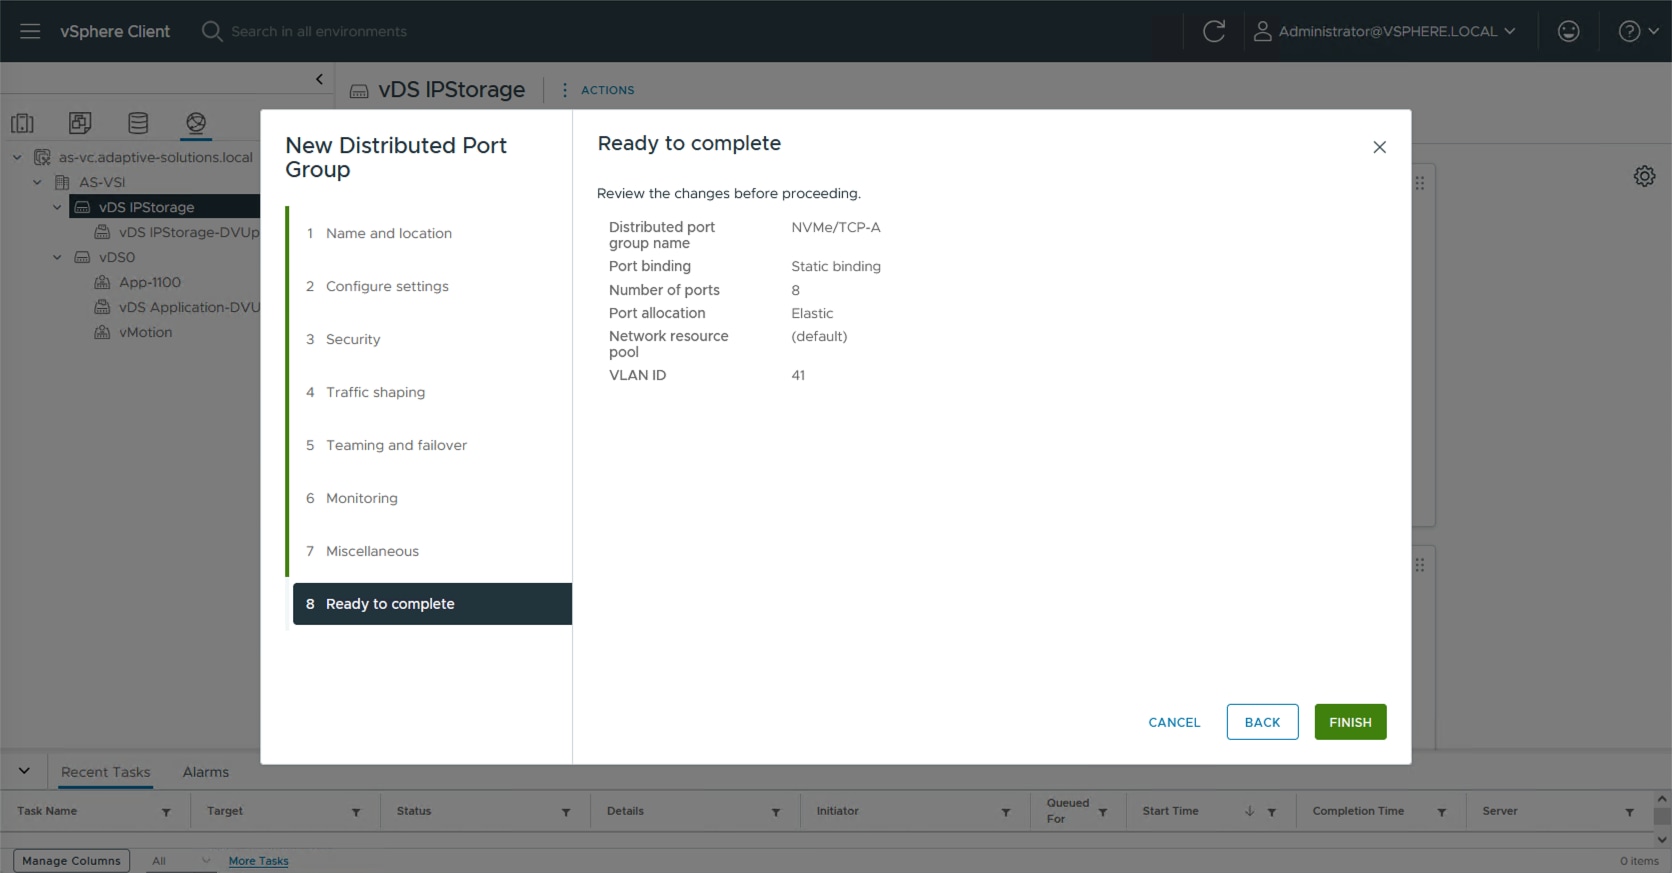Click the App-1100 port group icon
Screen dimensions: 1672x873
point(102,282)
